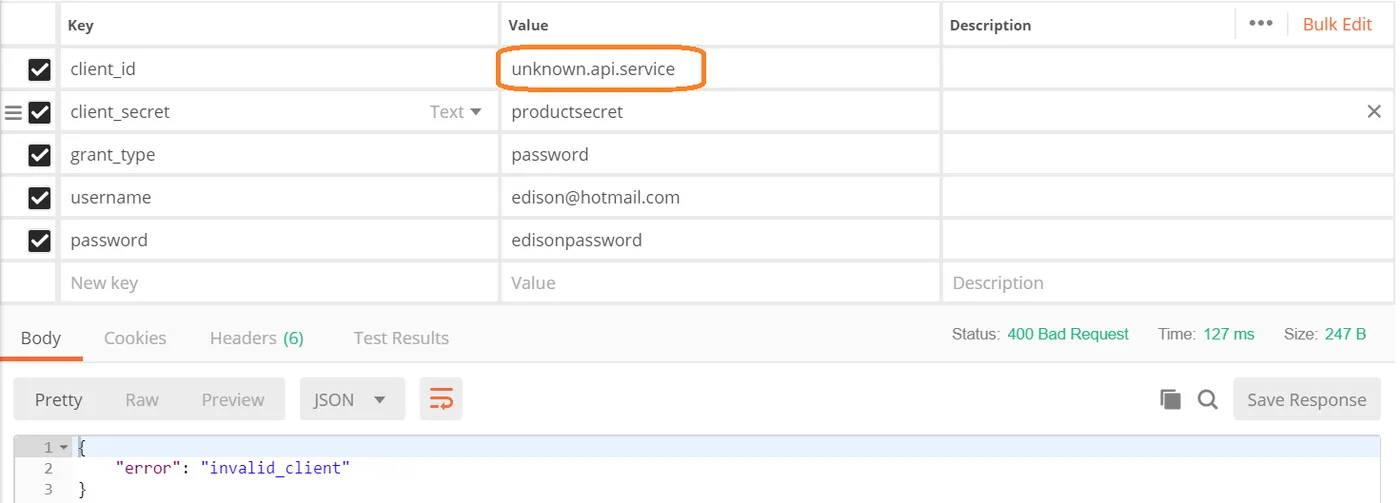Open search in response body
This screenshot has width=1400, height=503.
(1208, 400)
